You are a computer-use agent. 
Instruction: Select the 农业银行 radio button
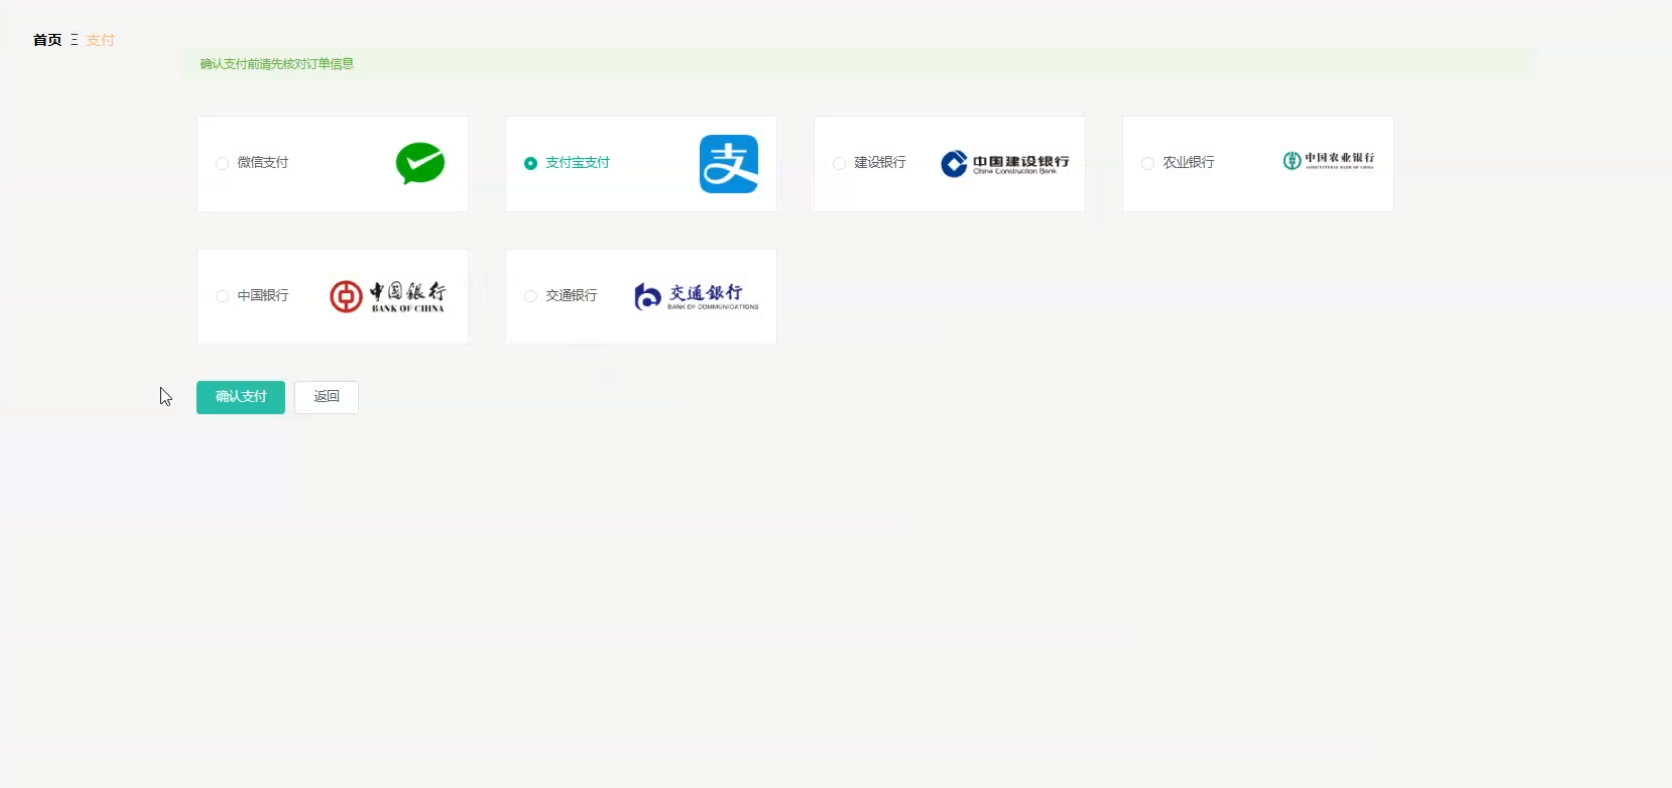(x=1148, y=163)
